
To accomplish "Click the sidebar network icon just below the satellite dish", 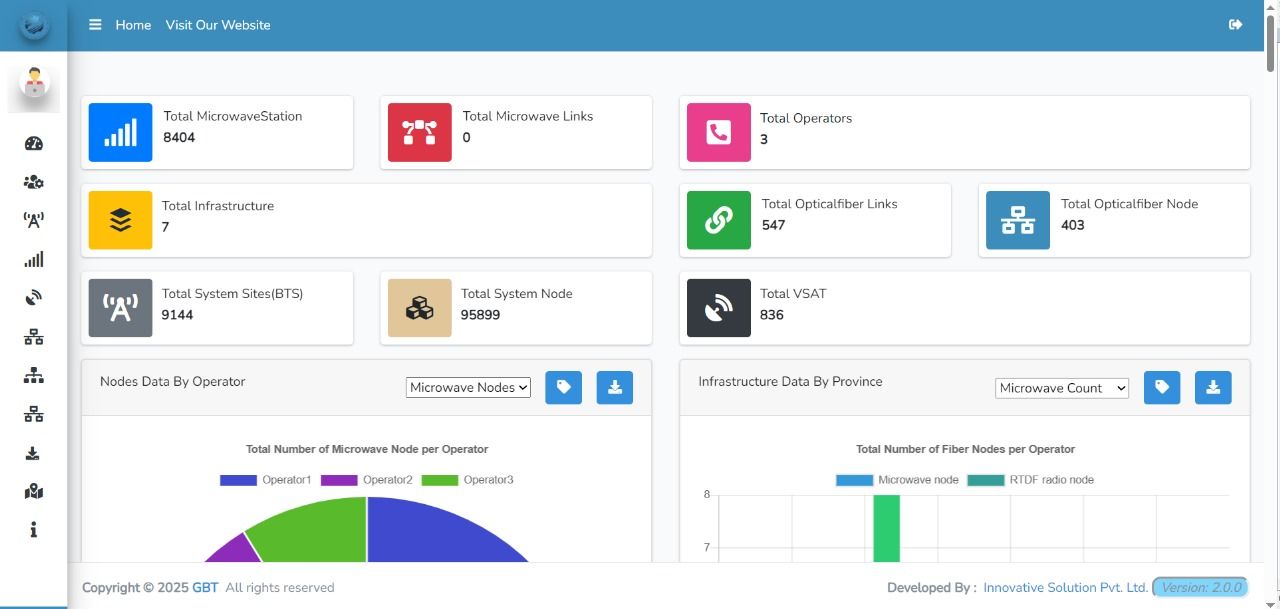I will click(x=34, y=337).
